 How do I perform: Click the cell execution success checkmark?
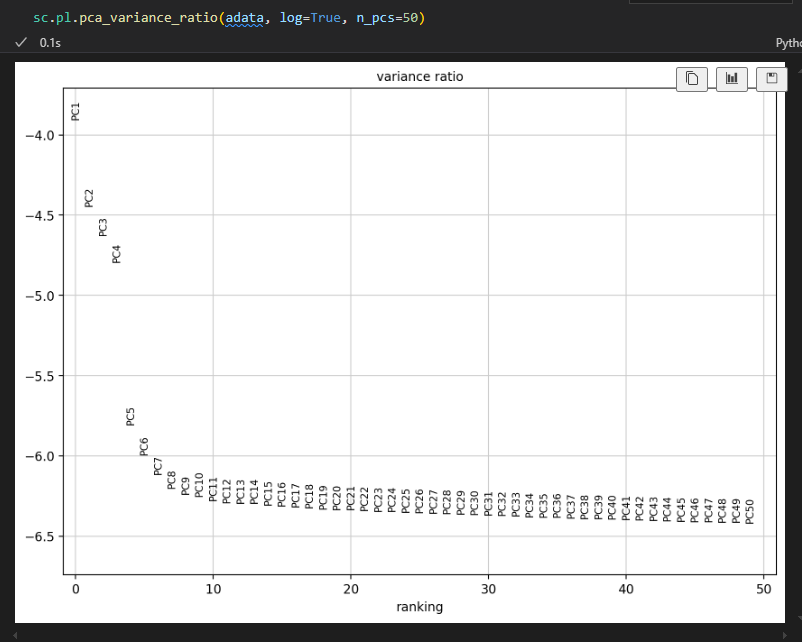[20, 42]
